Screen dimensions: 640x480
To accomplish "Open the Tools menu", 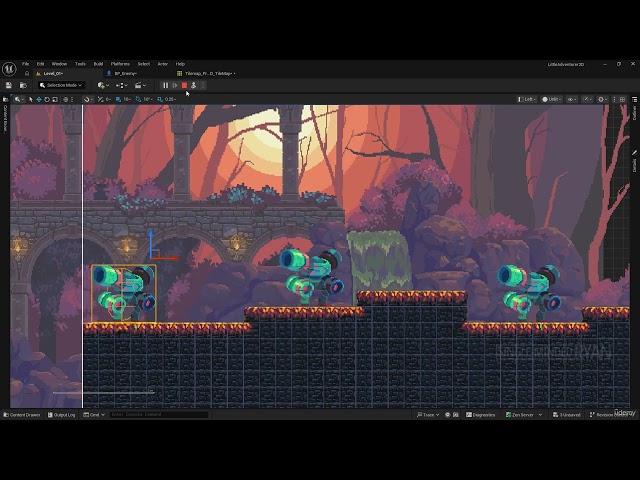I will click(80, 64).
